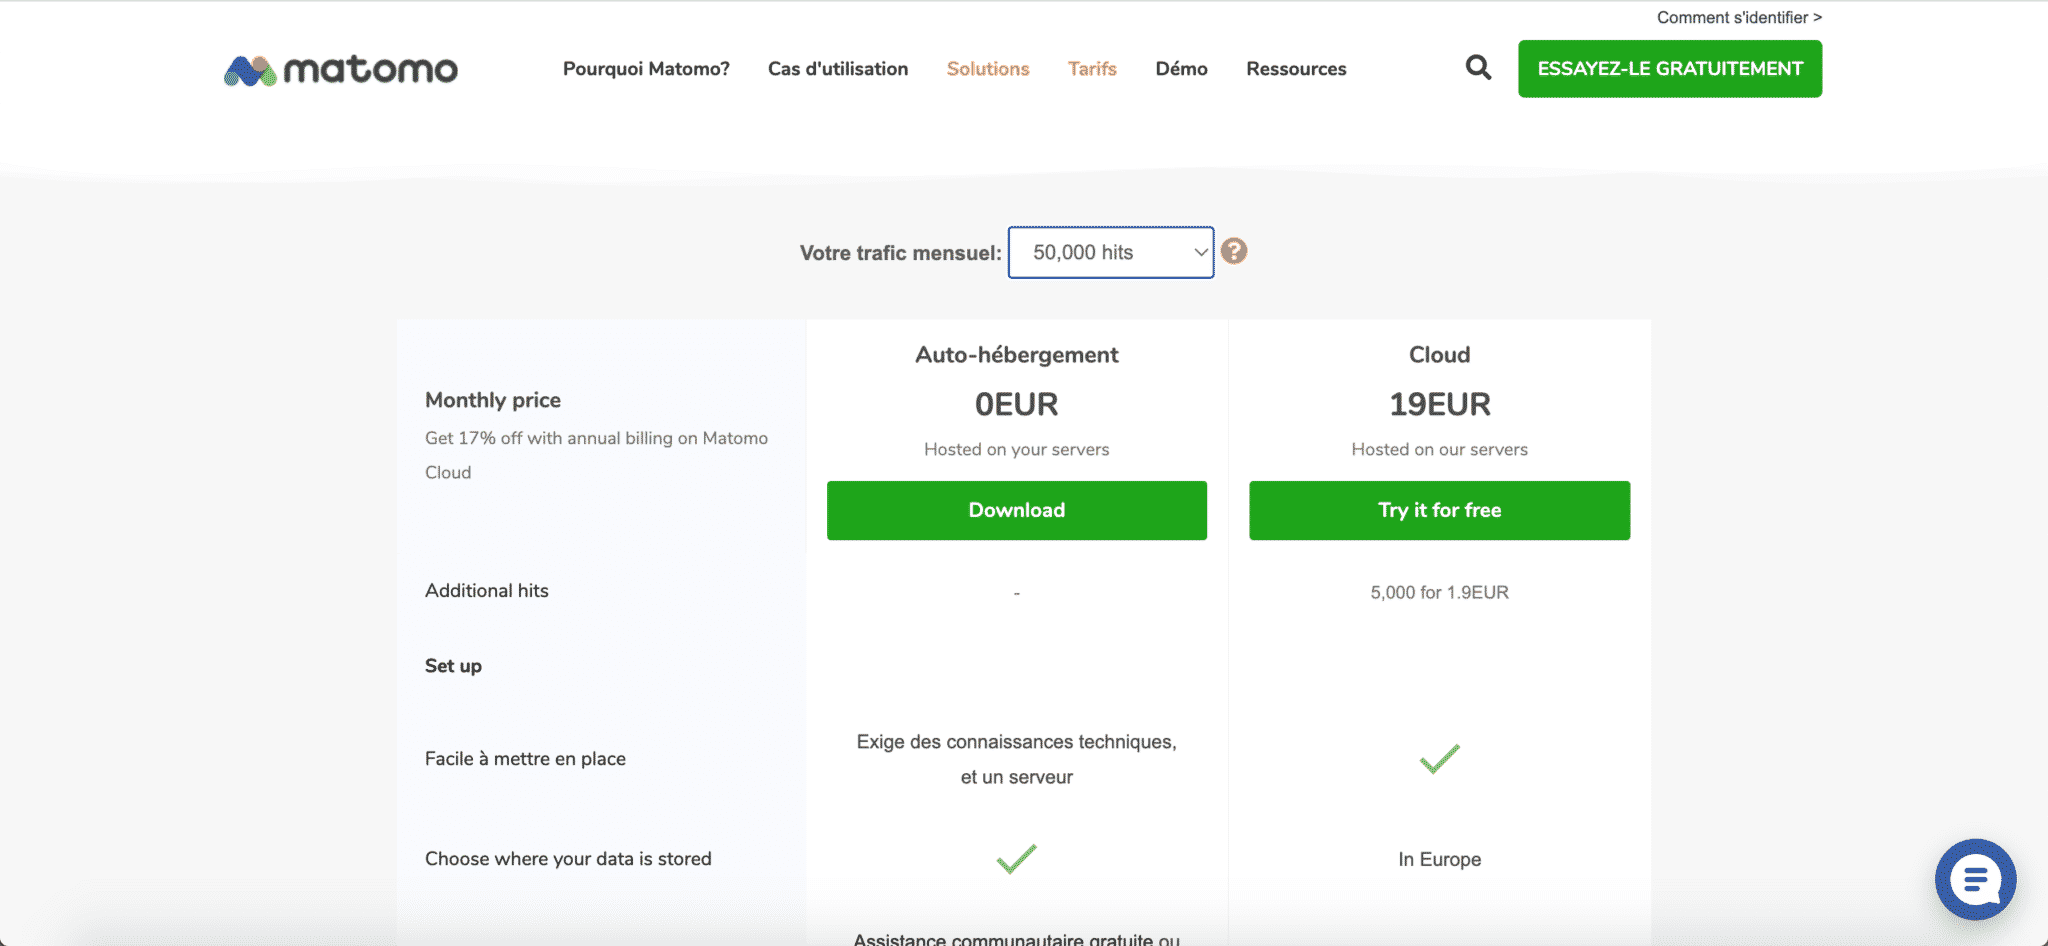Click the green checkmark in the Cloud column
This screenshot has height=946, width=2048.
[x=1439, y=759]
